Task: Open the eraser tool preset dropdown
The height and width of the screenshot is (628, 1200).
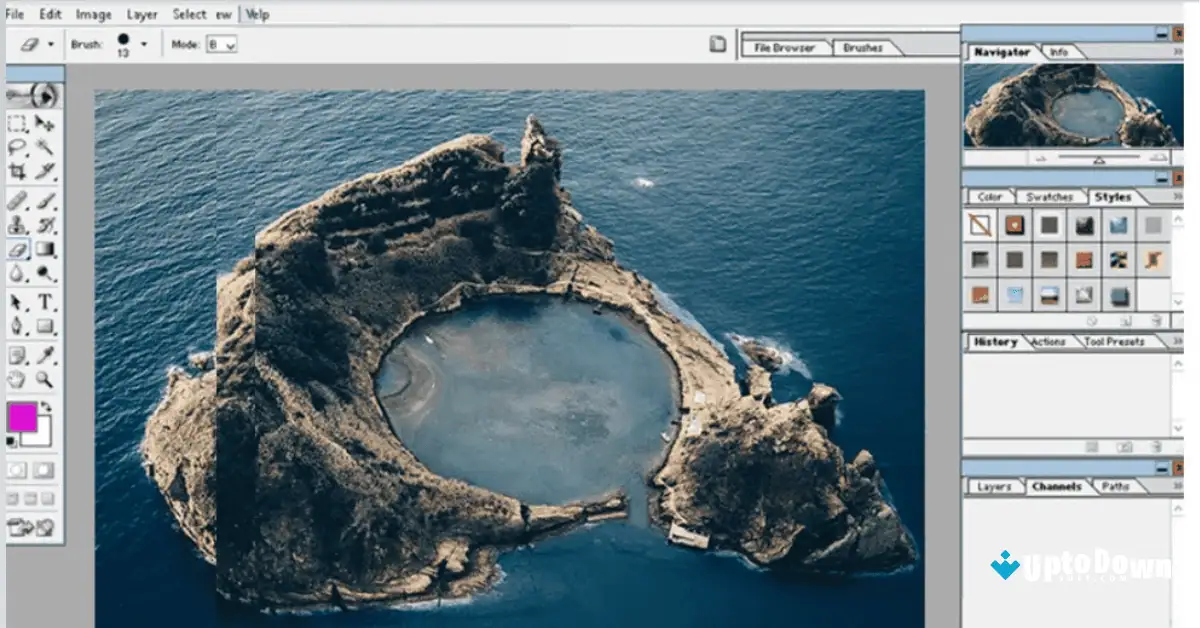Action: coord(50,44)
